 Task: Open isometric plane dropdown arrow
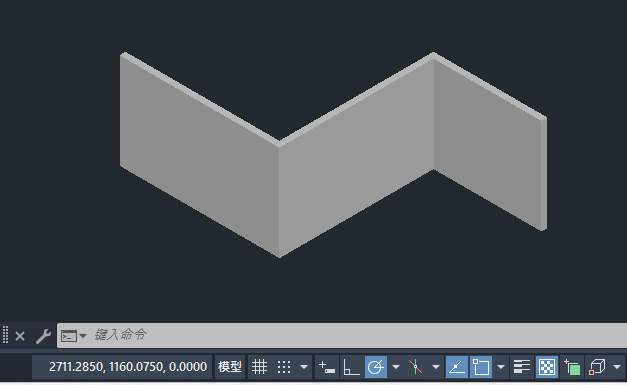click(x=436, y=367)
